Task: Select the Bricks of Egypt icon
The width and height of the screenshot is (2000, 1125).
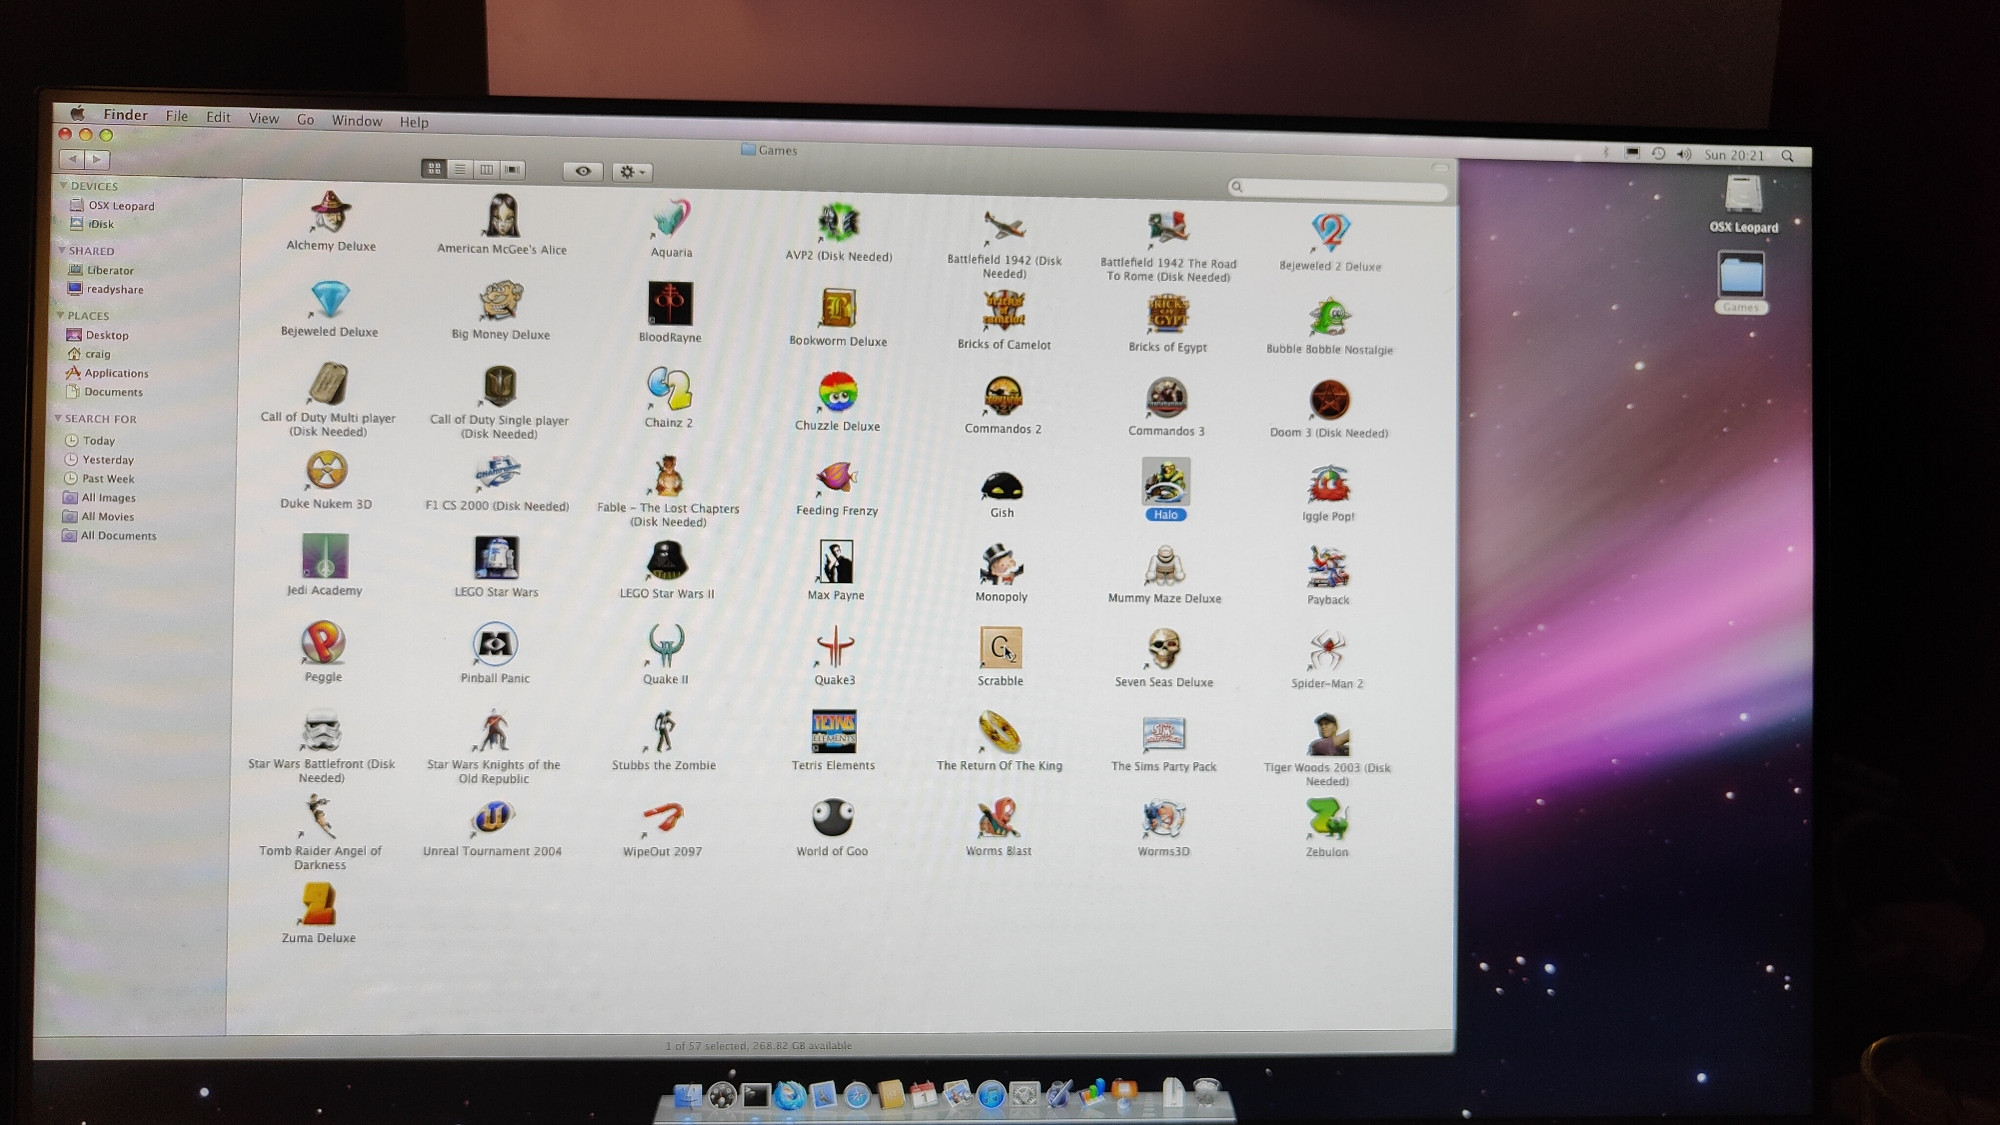Action: [x=1167, y=314]
